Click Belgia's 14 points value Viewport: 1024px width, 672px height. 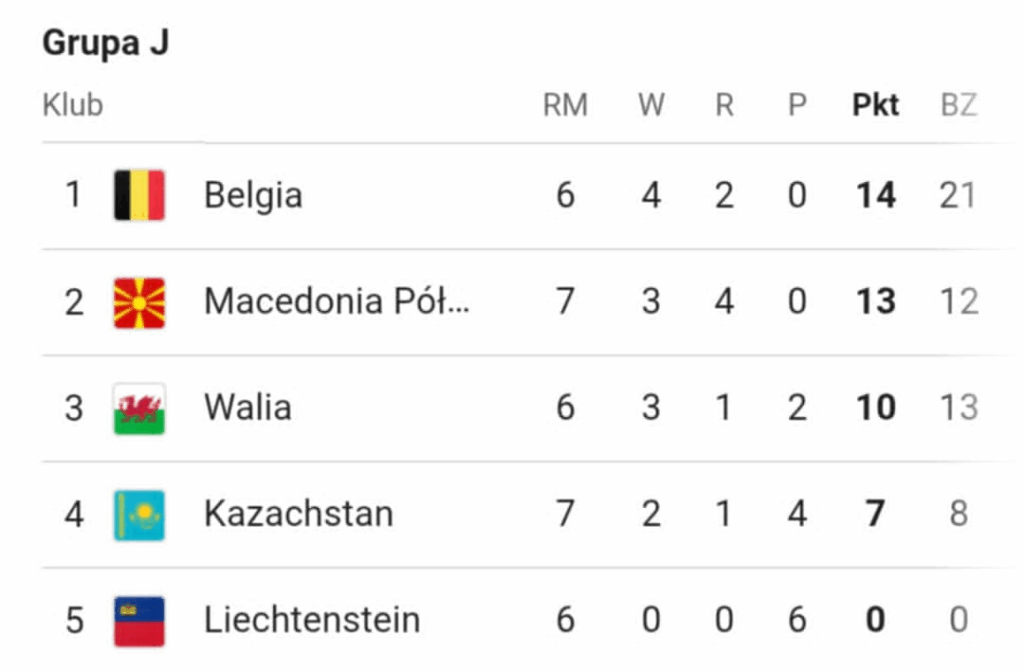(x=875, y=195)
